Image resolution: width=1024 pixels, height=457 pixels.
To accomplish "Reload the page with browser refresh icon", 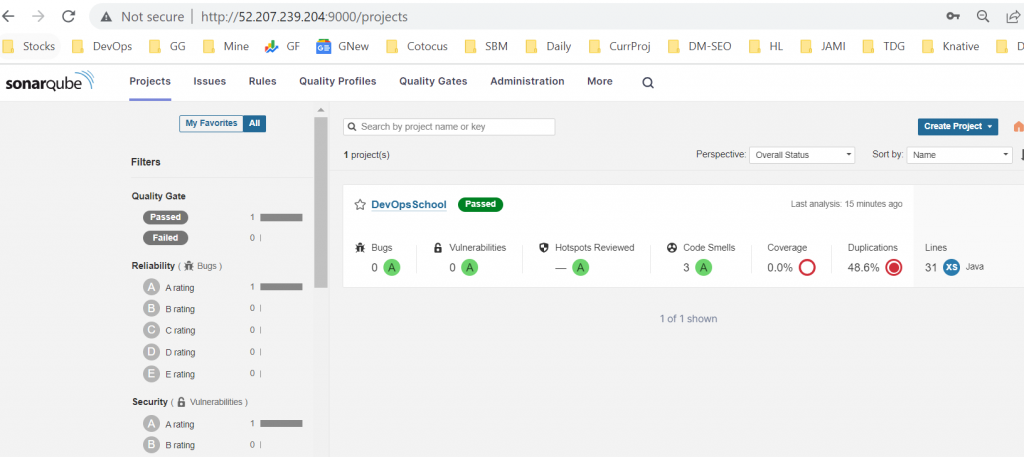I will tap(69, 17).
